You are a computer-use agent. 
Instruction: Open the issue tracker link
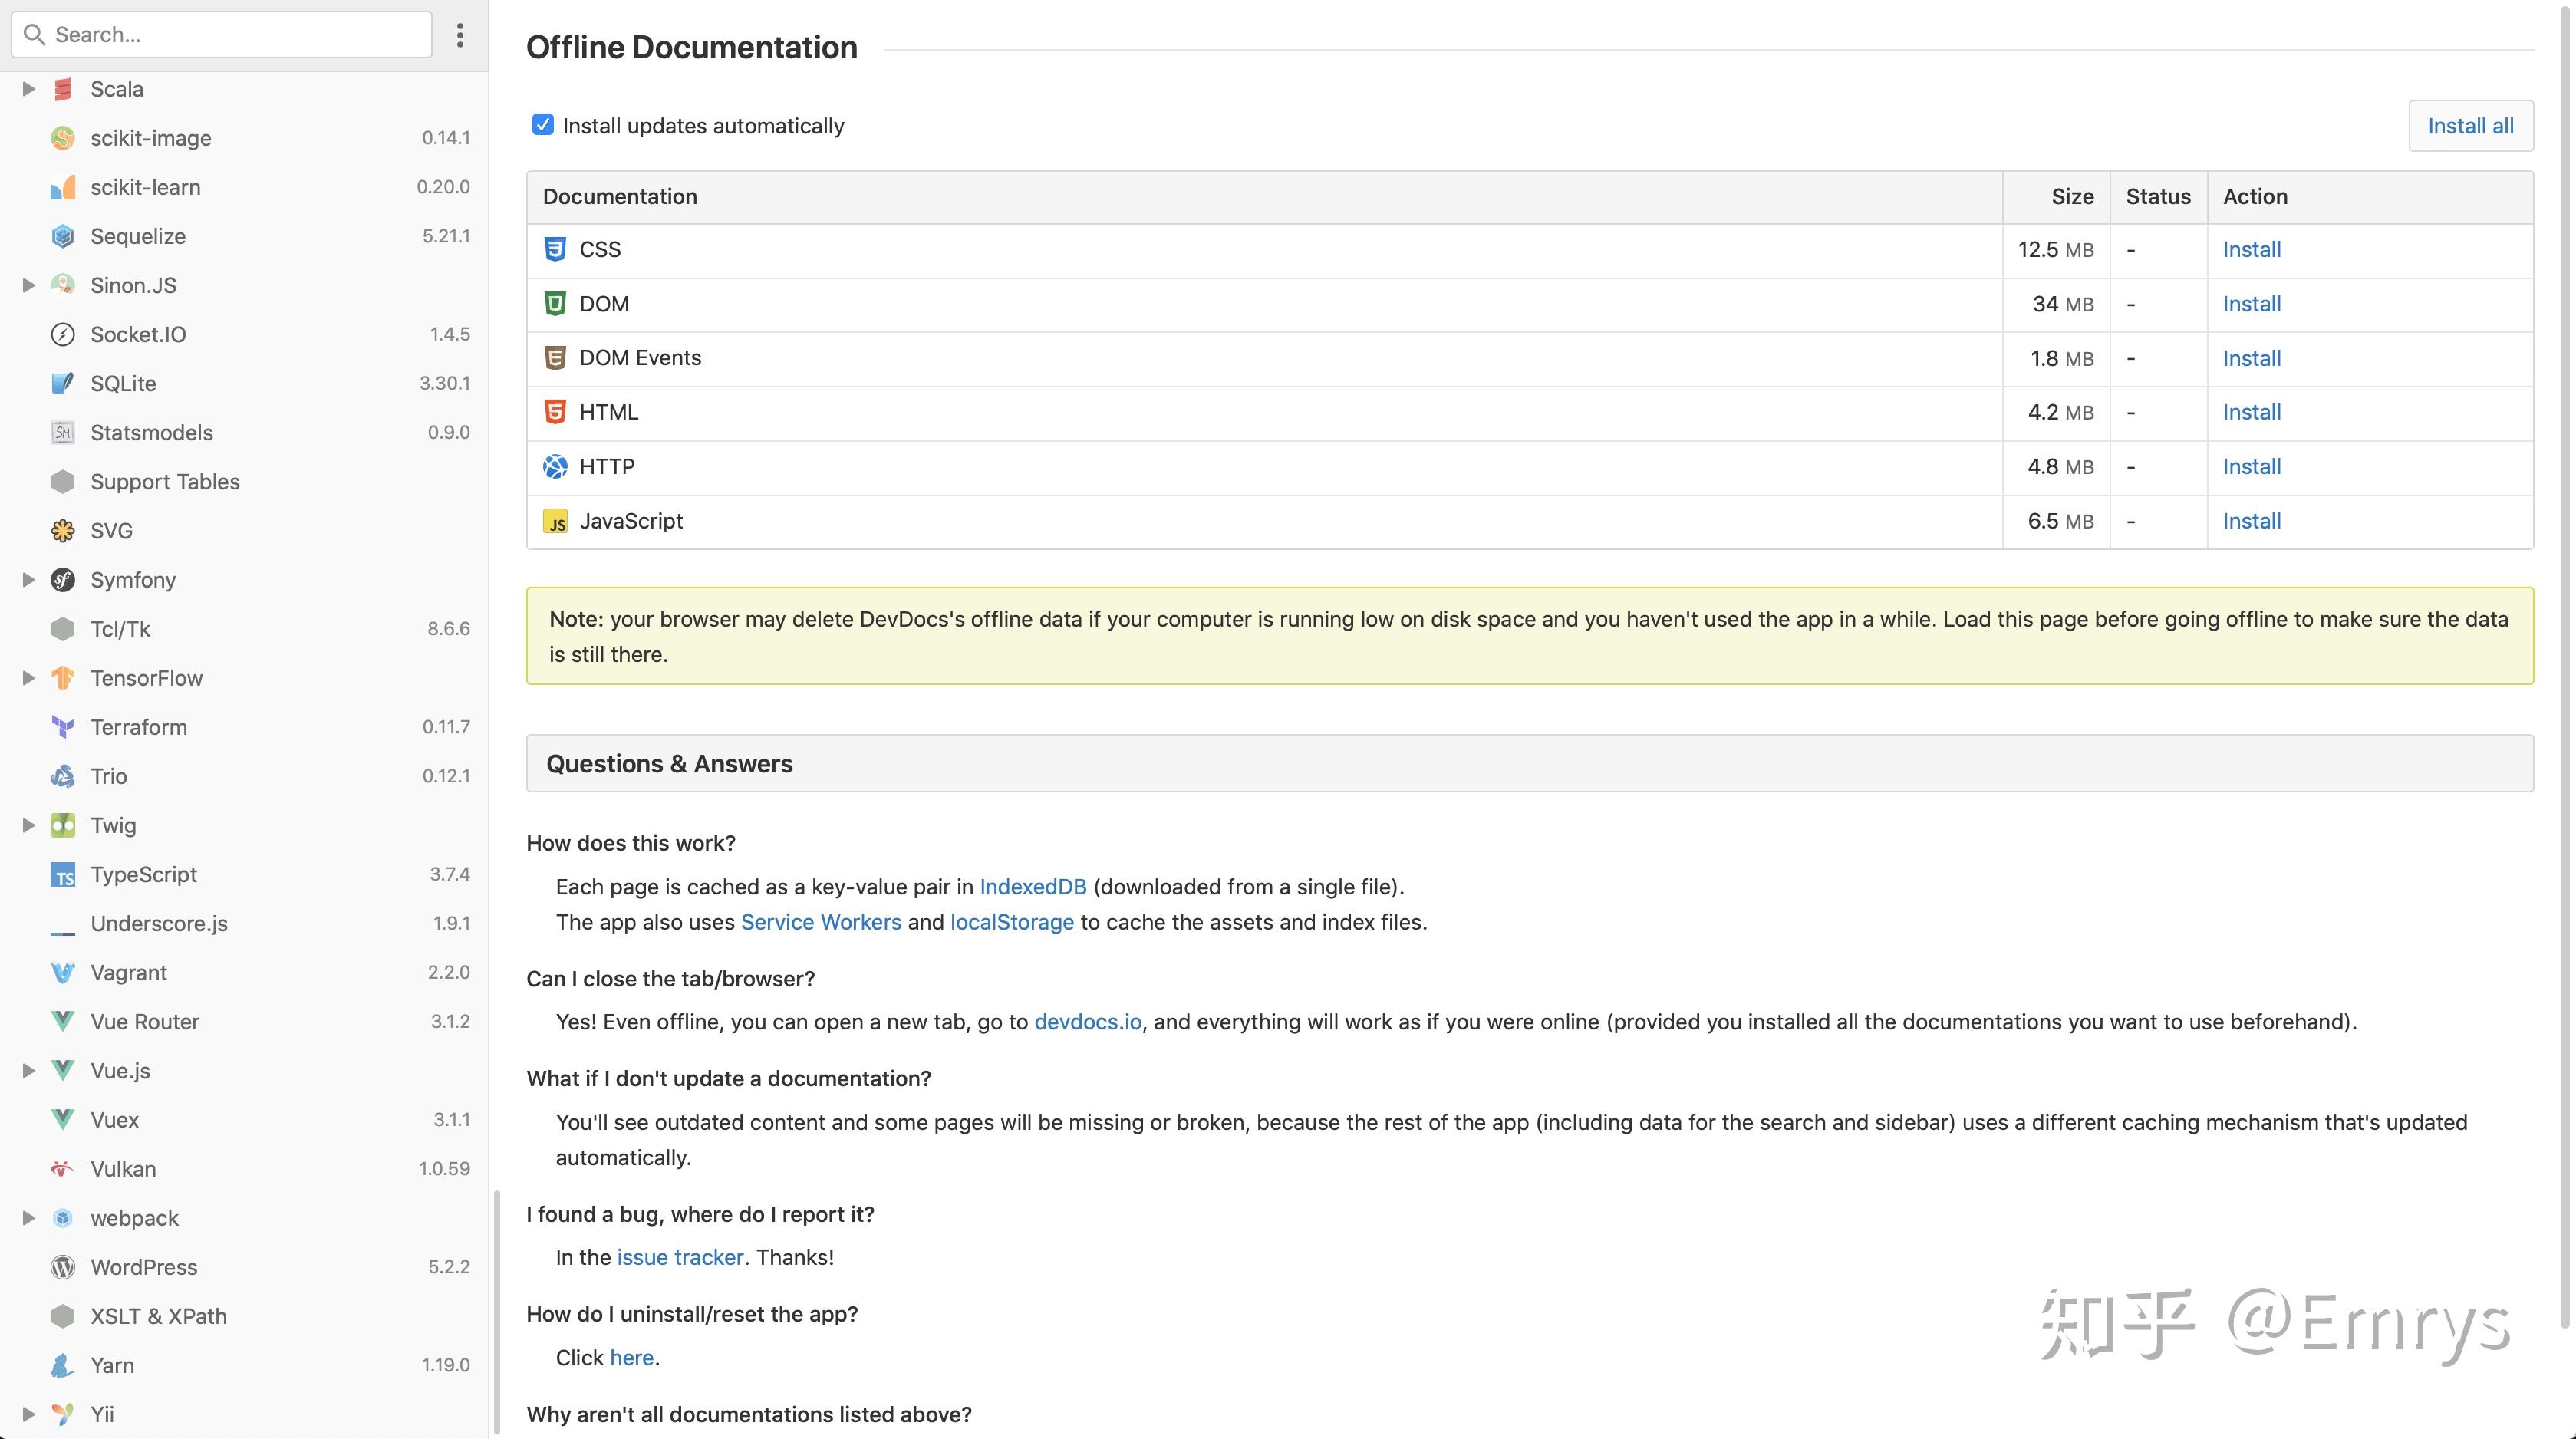coord(679,1256)
